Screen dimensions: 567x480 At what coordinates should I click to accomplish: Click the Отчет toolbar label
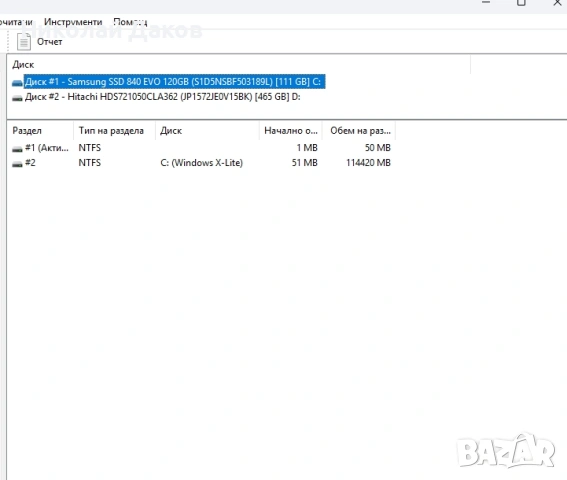tap(50, 42)
